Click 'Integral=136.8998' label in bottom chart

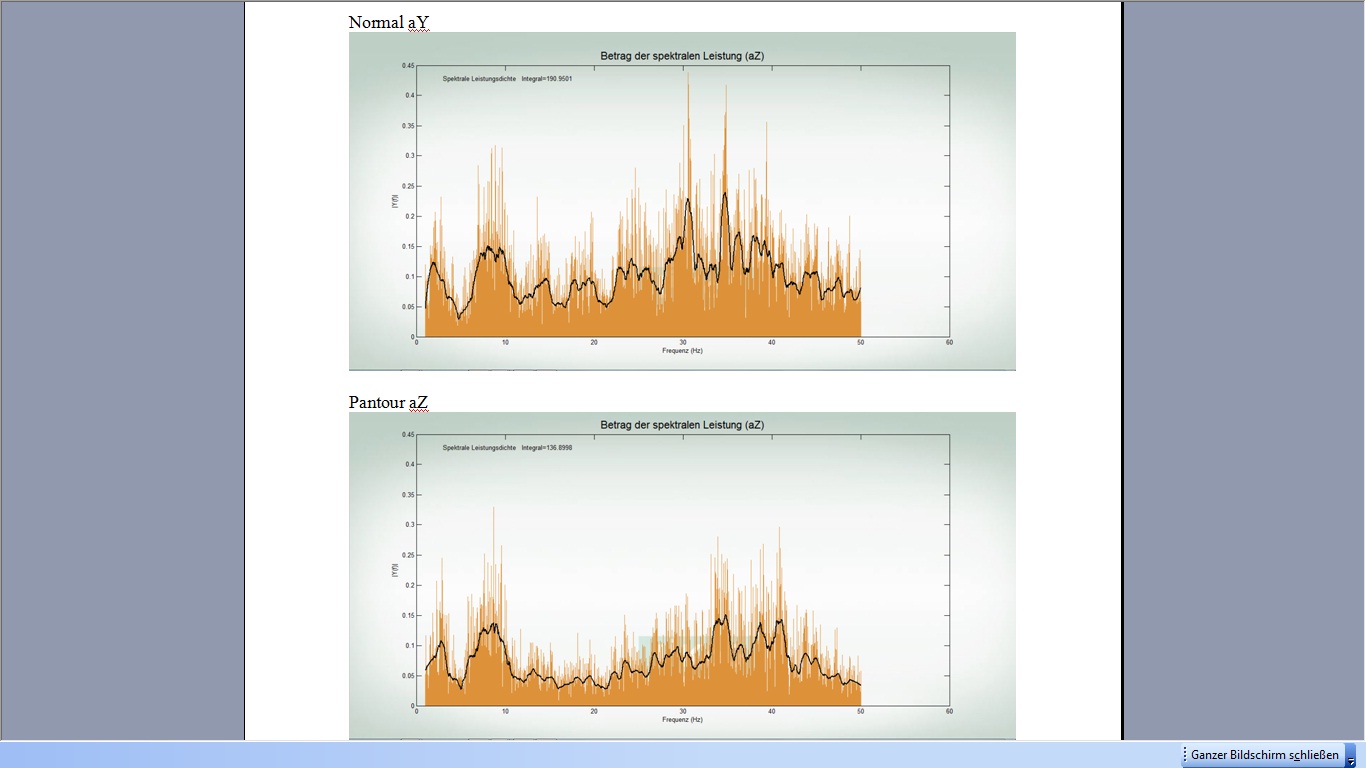coord(546,447)
